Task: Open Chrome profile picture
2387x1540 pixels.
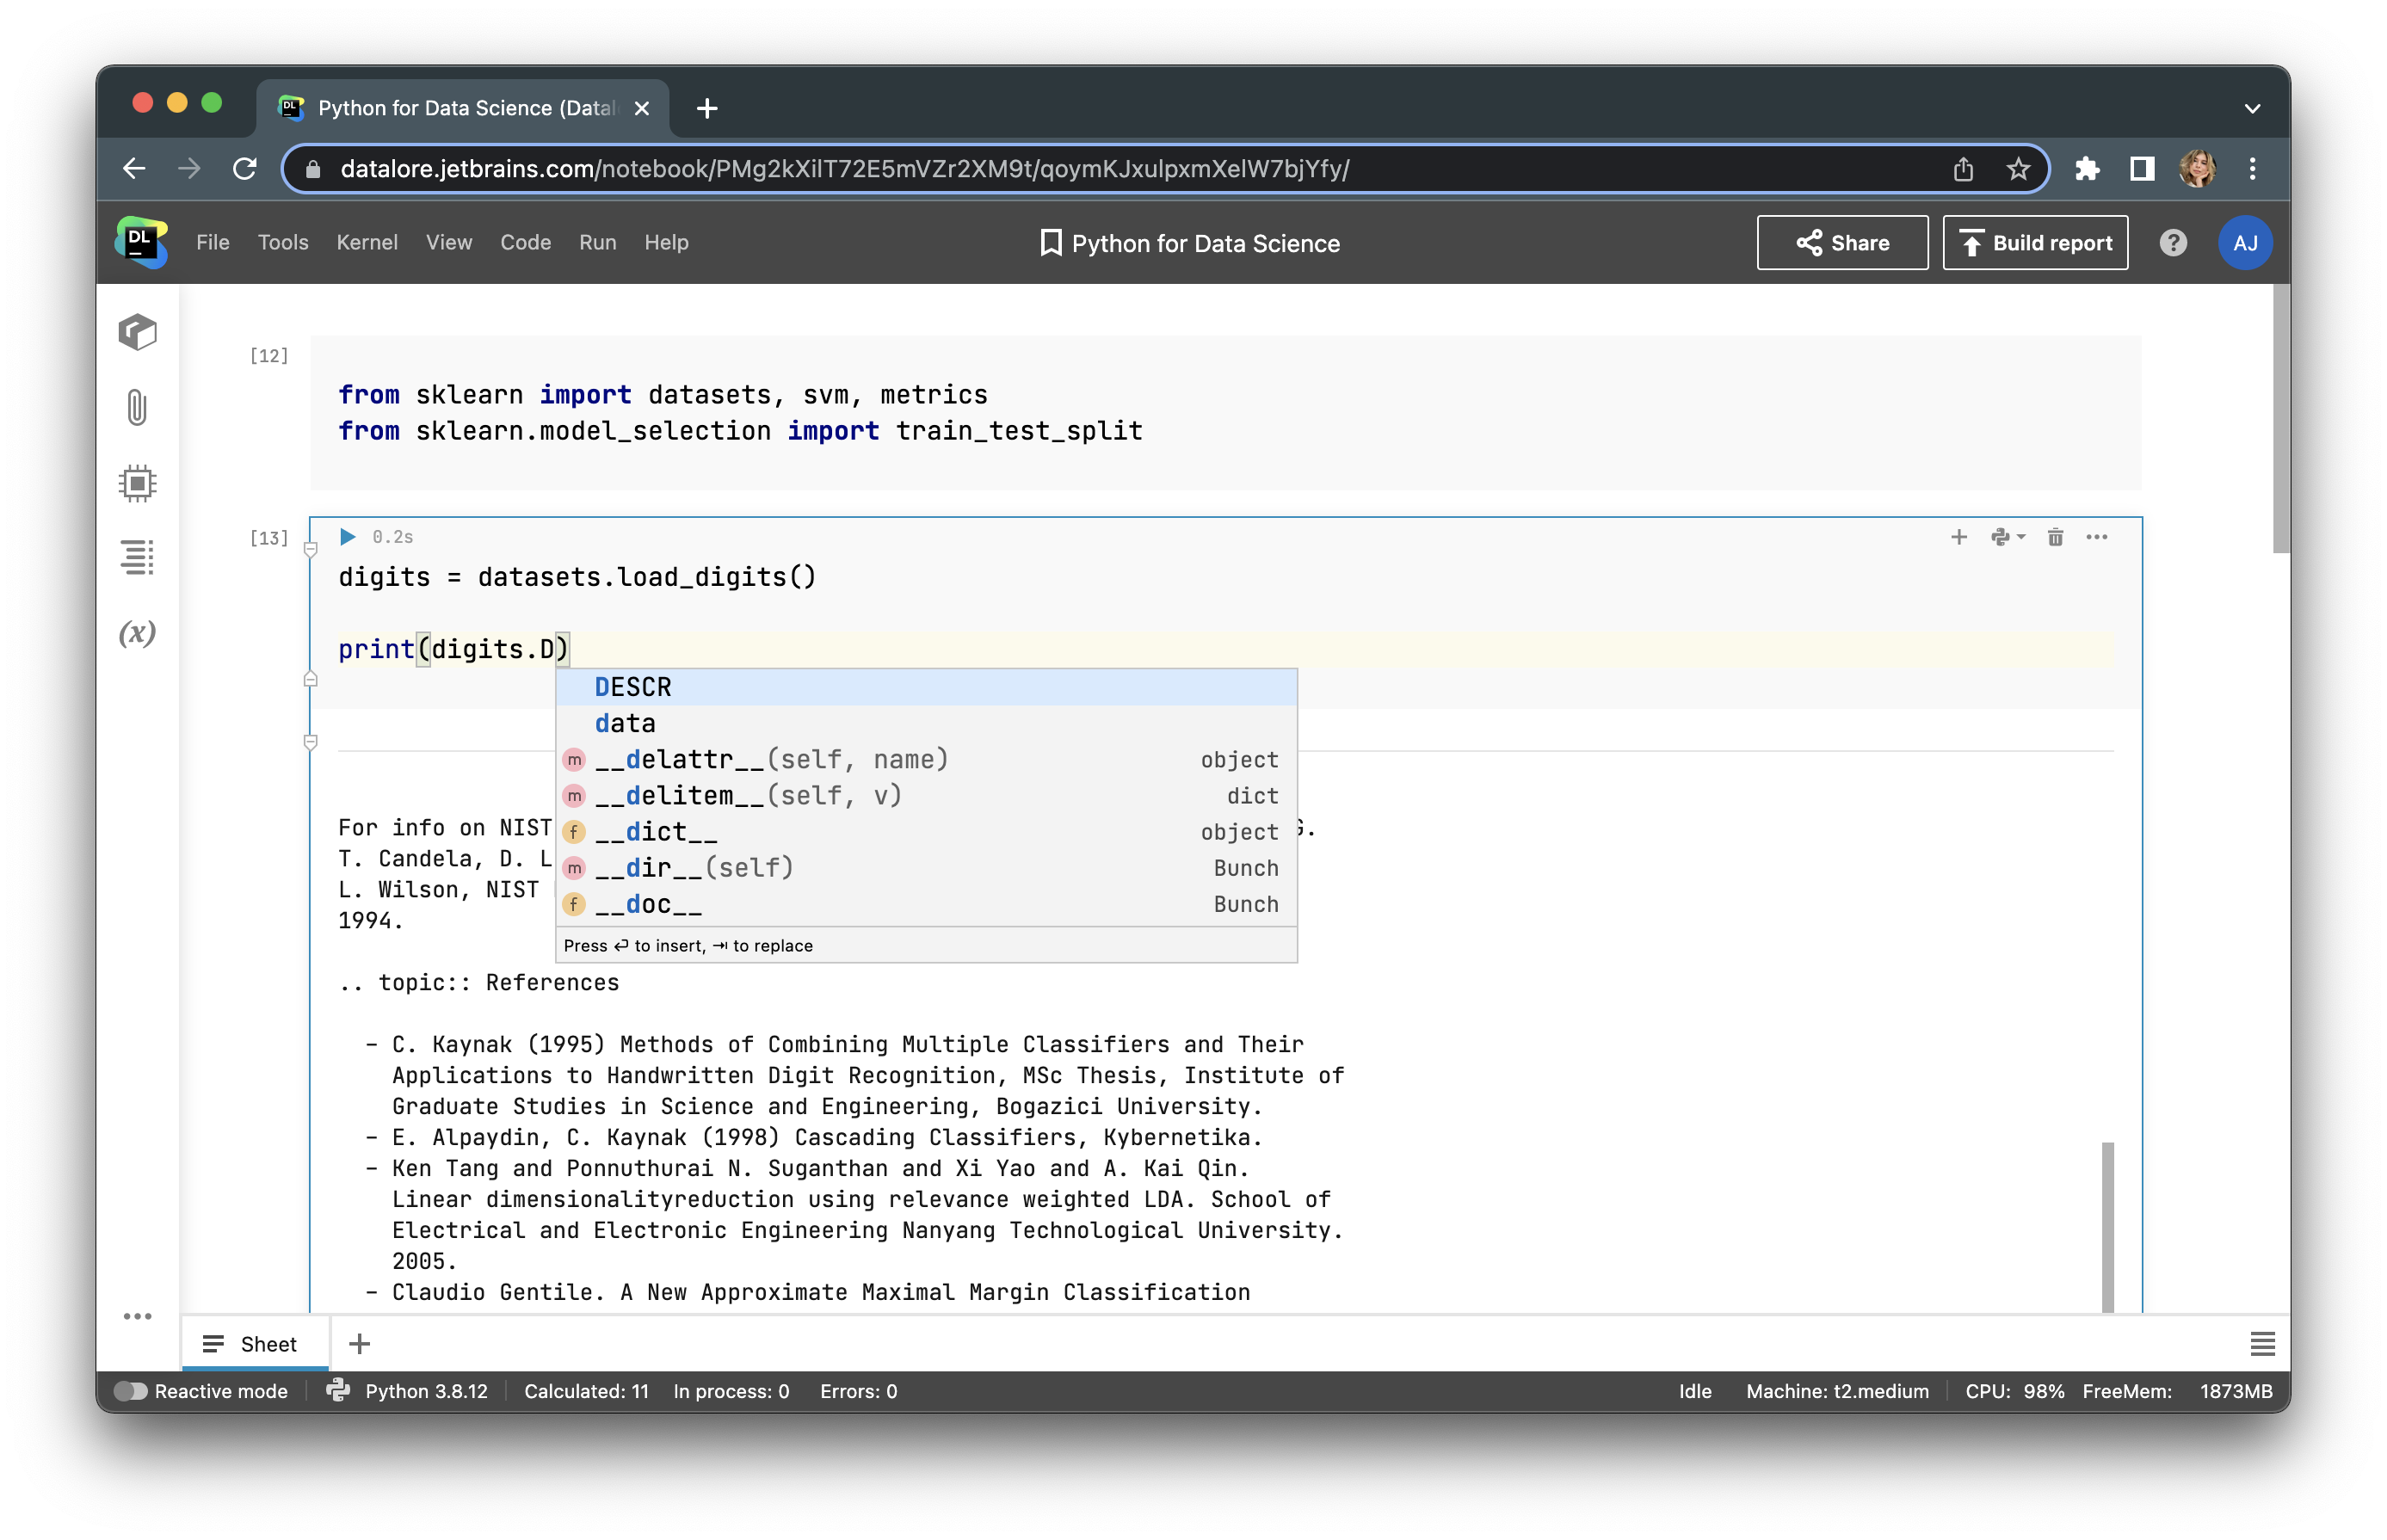Action: tap(2197, 169)
